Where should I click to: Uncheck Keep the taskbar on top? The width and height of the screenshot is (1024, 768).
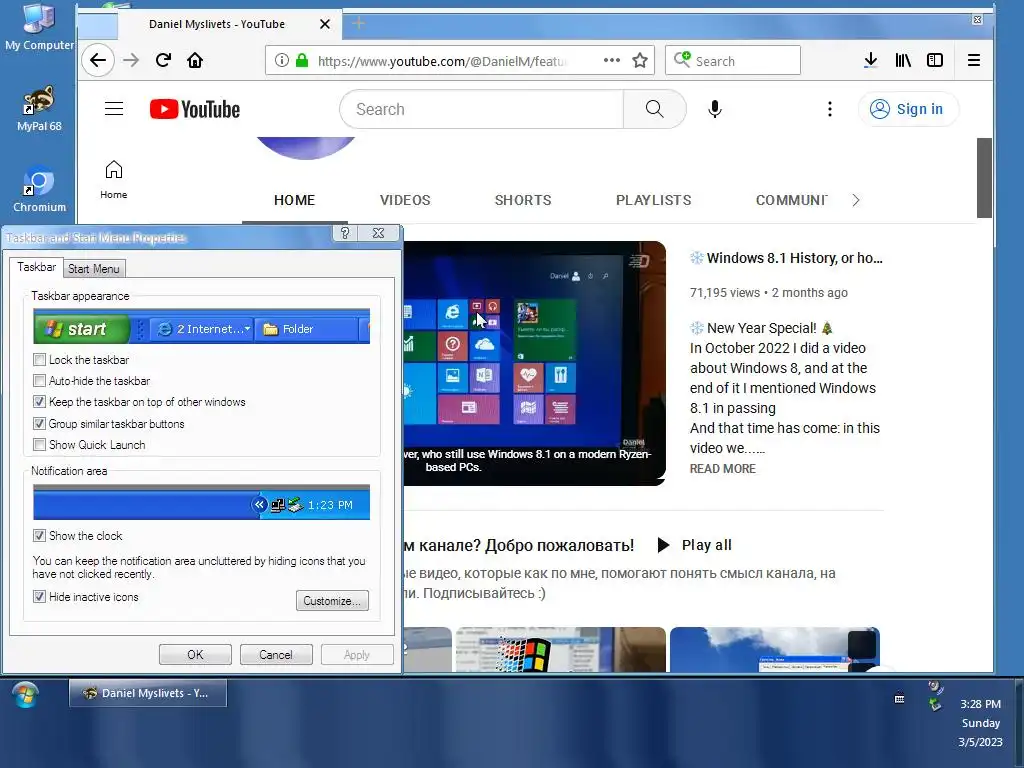click(x=39, y=402)
